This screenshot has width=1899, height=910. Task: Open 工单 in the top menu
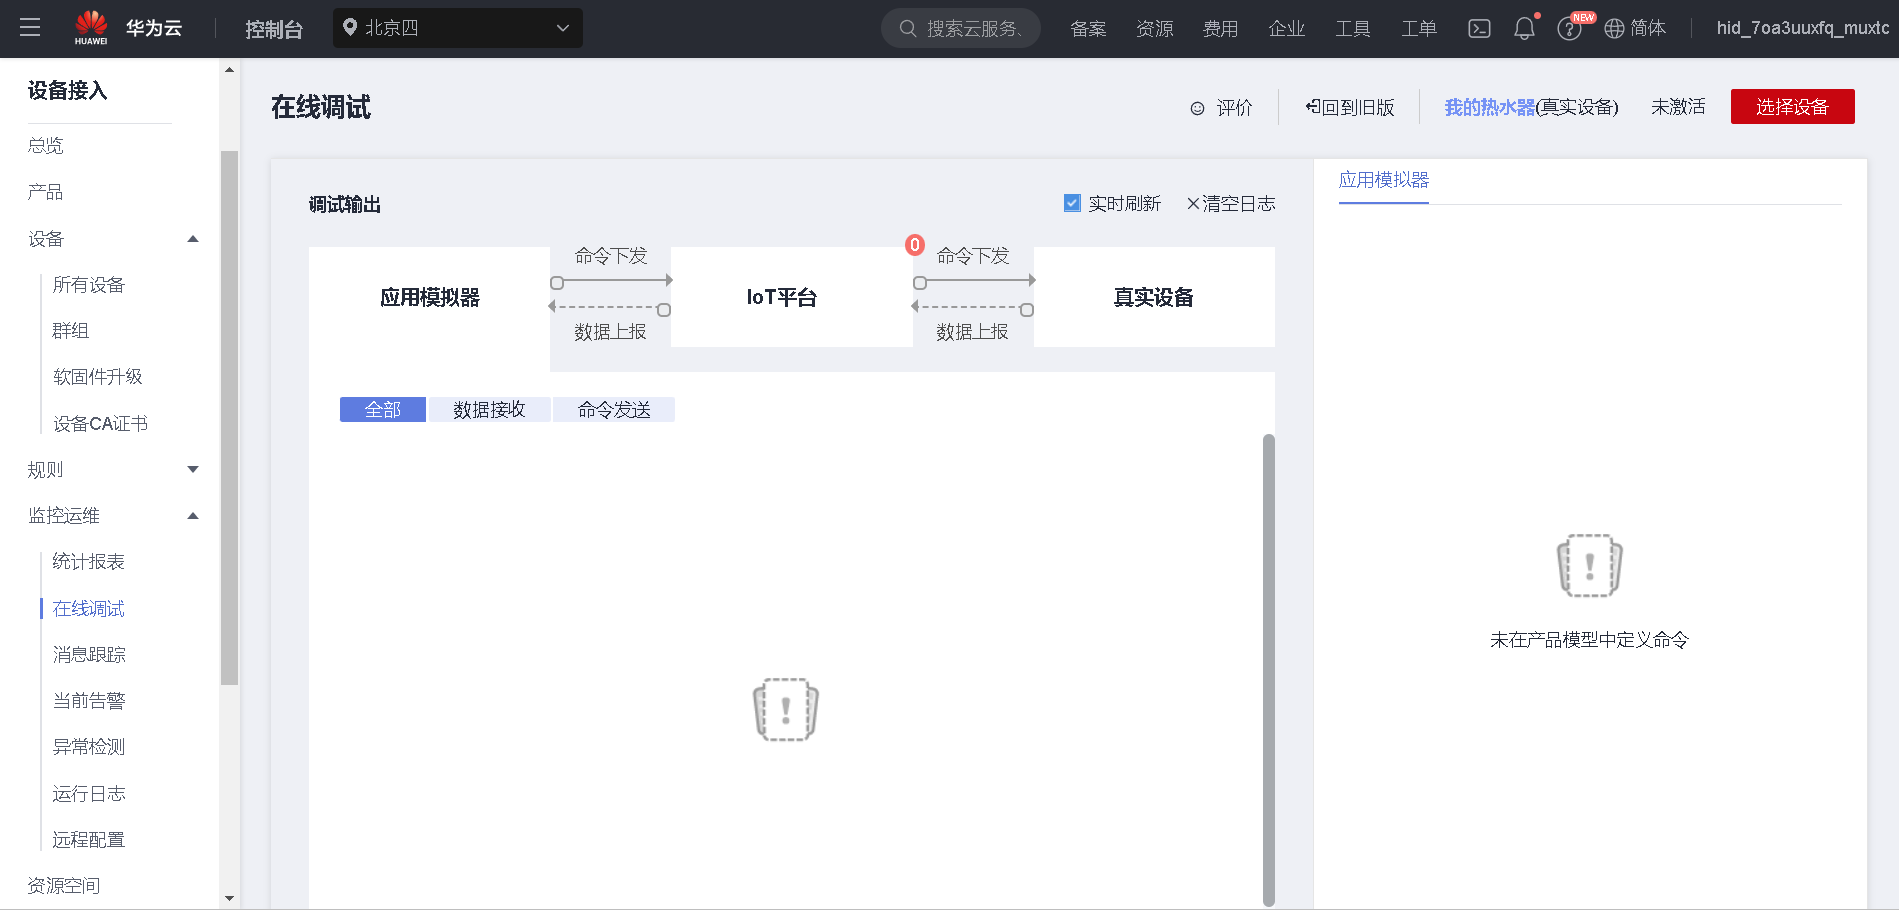1418,28
